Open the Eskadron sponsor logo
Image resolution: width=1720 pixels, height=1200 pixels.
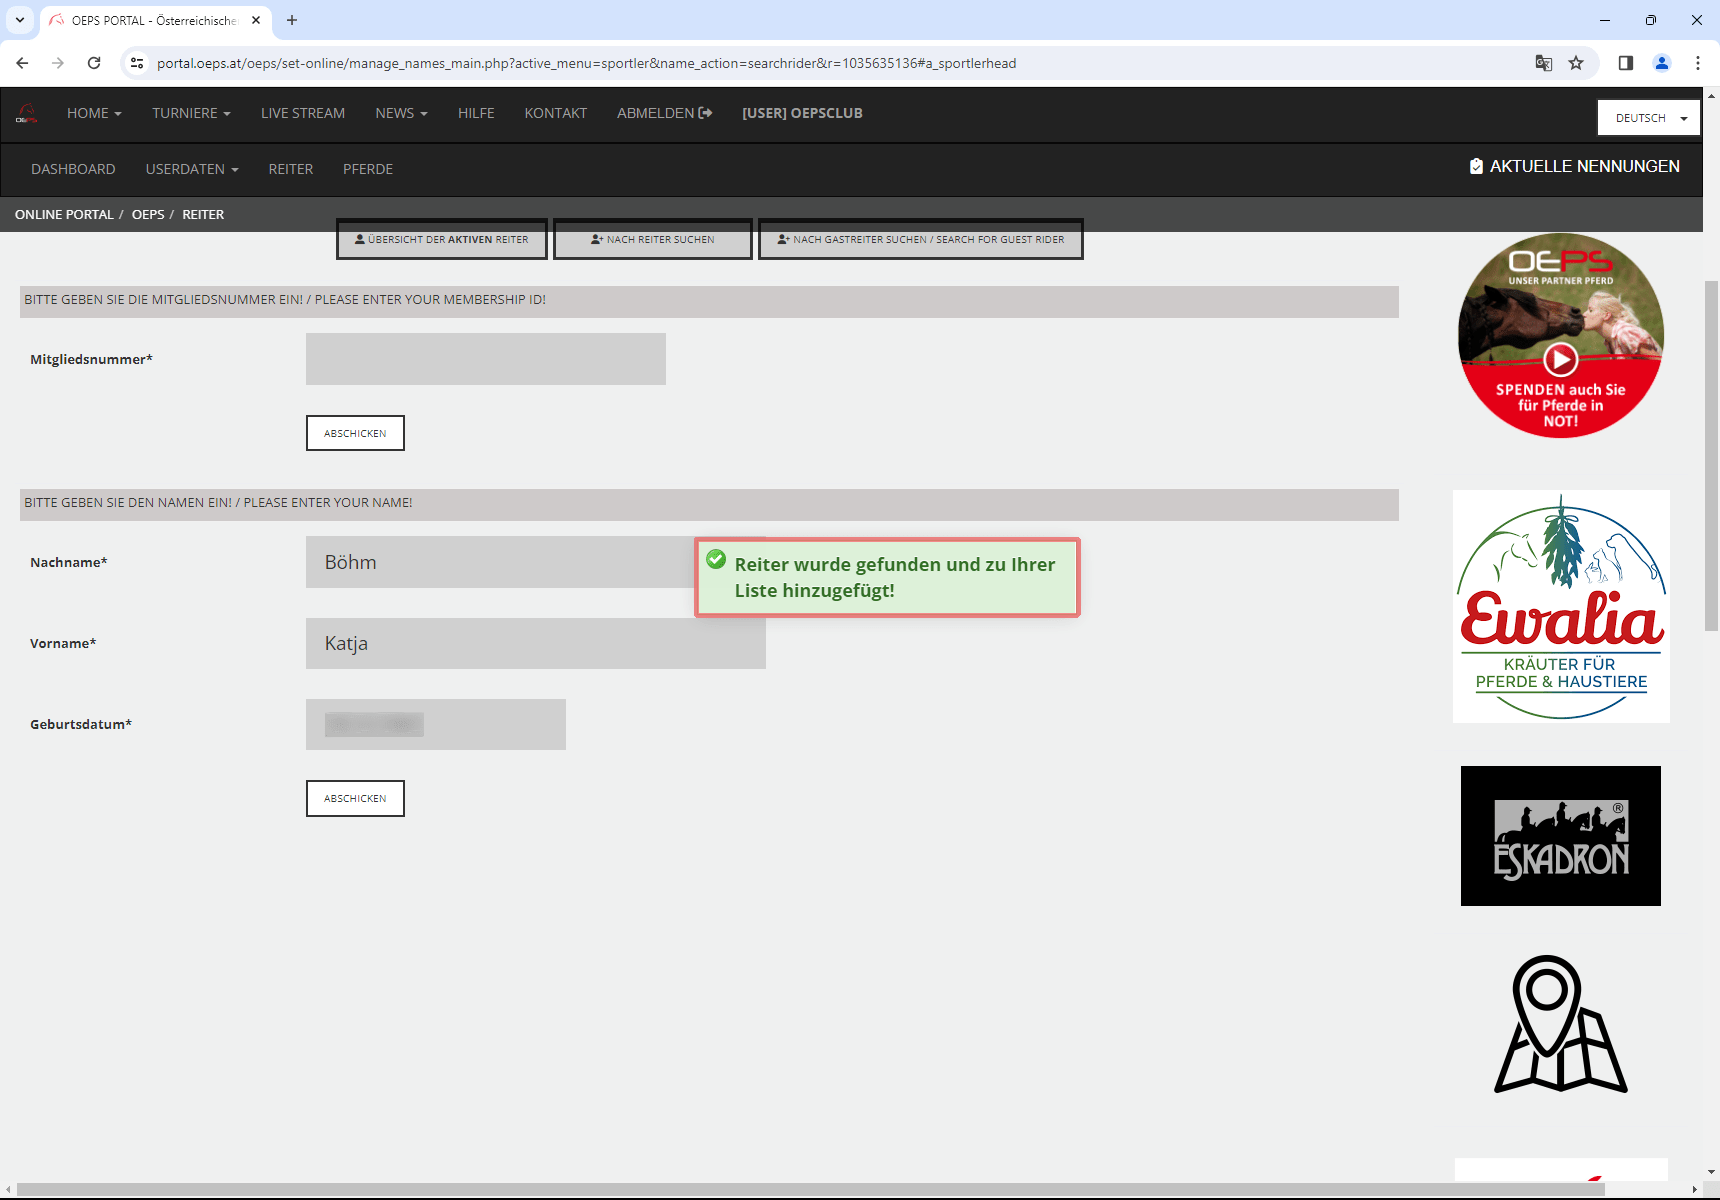pyautogui.click(x=1560, y=836)
